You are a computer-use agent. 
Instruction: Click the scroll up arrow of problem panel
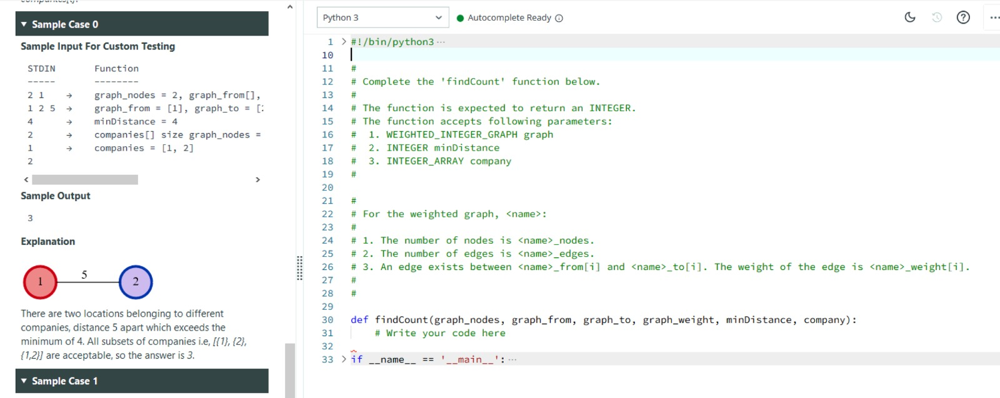(x=290, y=7)
